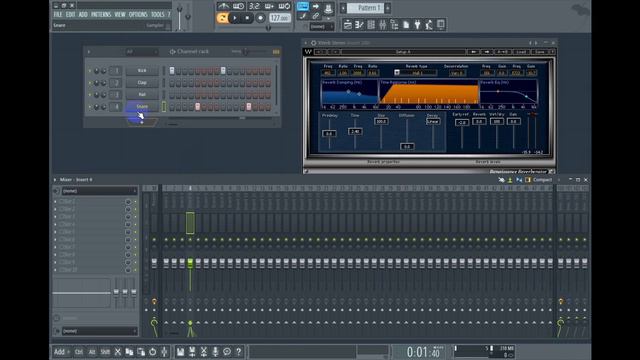Open the Compact mixer layout dropdown
Viewport: 640px width, 360px height.
pos(542,180)
